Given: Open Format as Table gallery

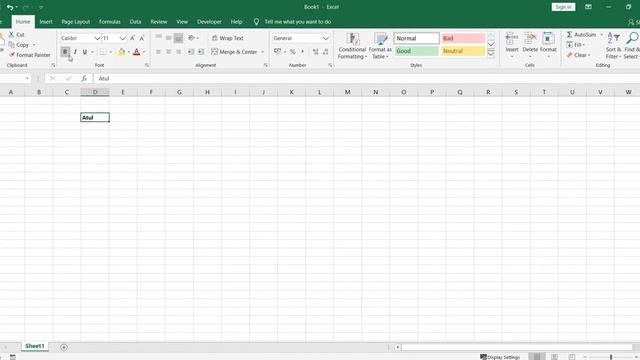Looking at the screenshot, I should (x=380, y=46).
